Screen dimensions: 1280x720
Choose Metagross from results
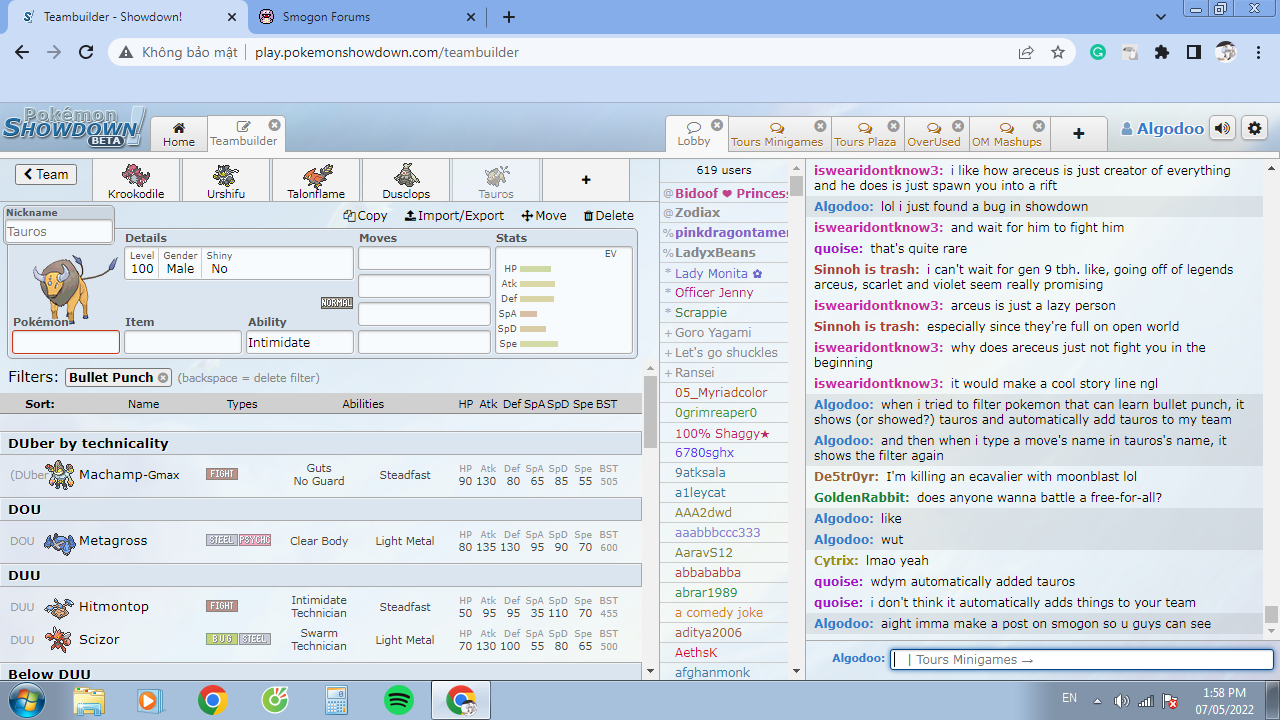320,541
